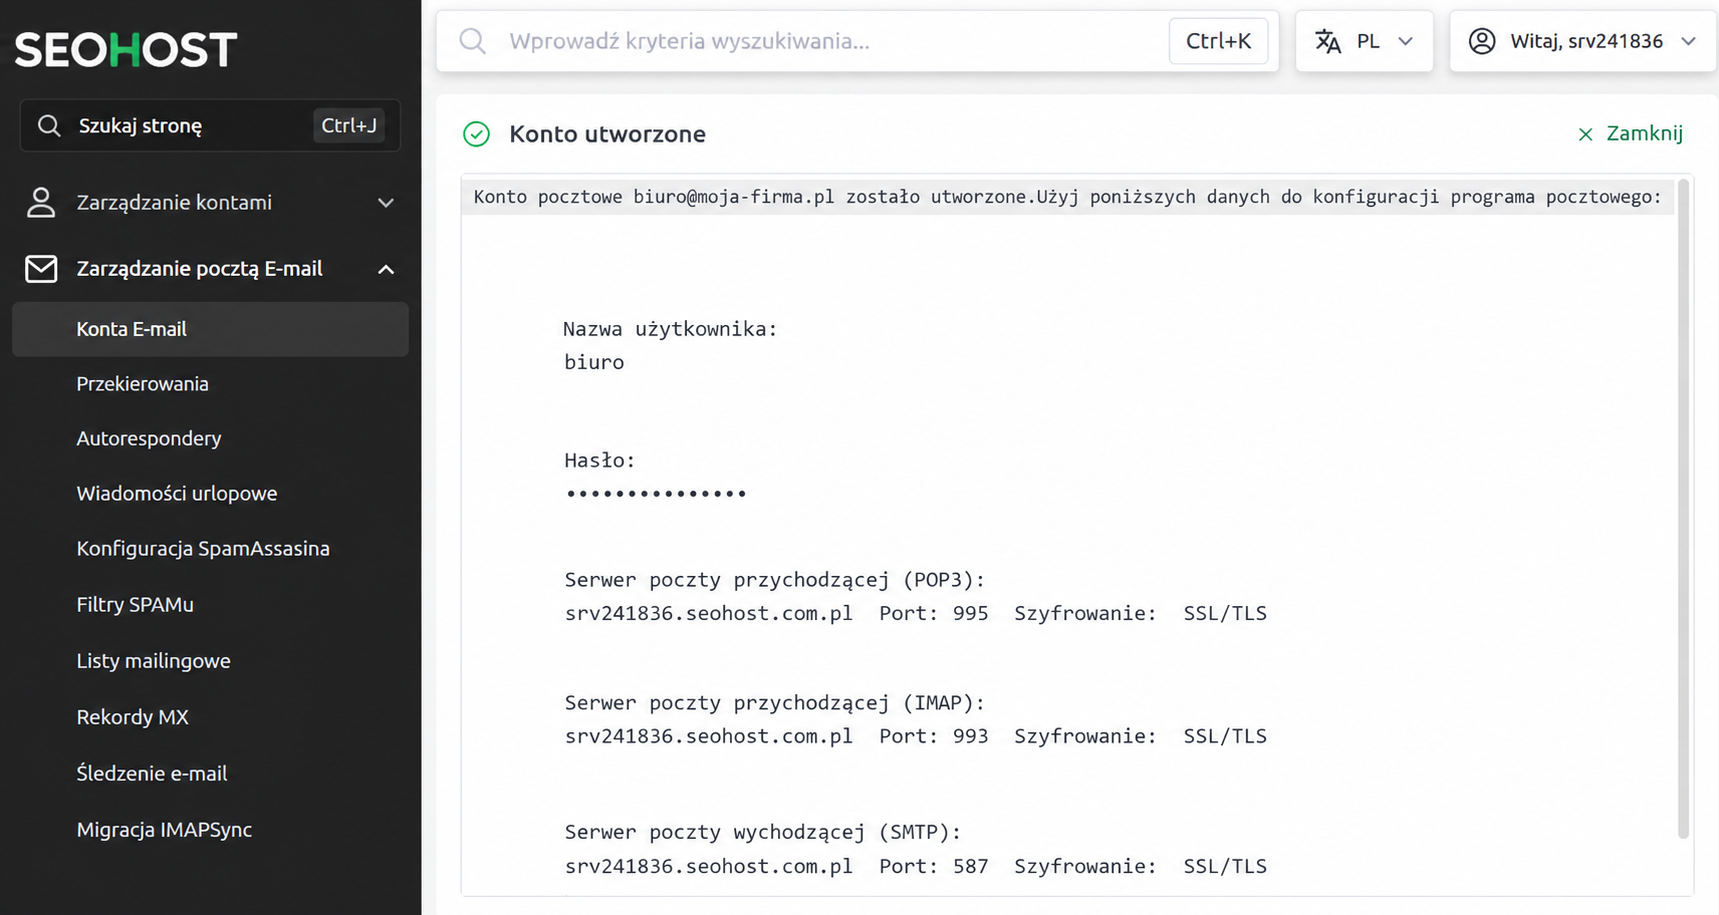Go to Wiadomości urlopowe
1719x915 pixels.
coord(177,494)
